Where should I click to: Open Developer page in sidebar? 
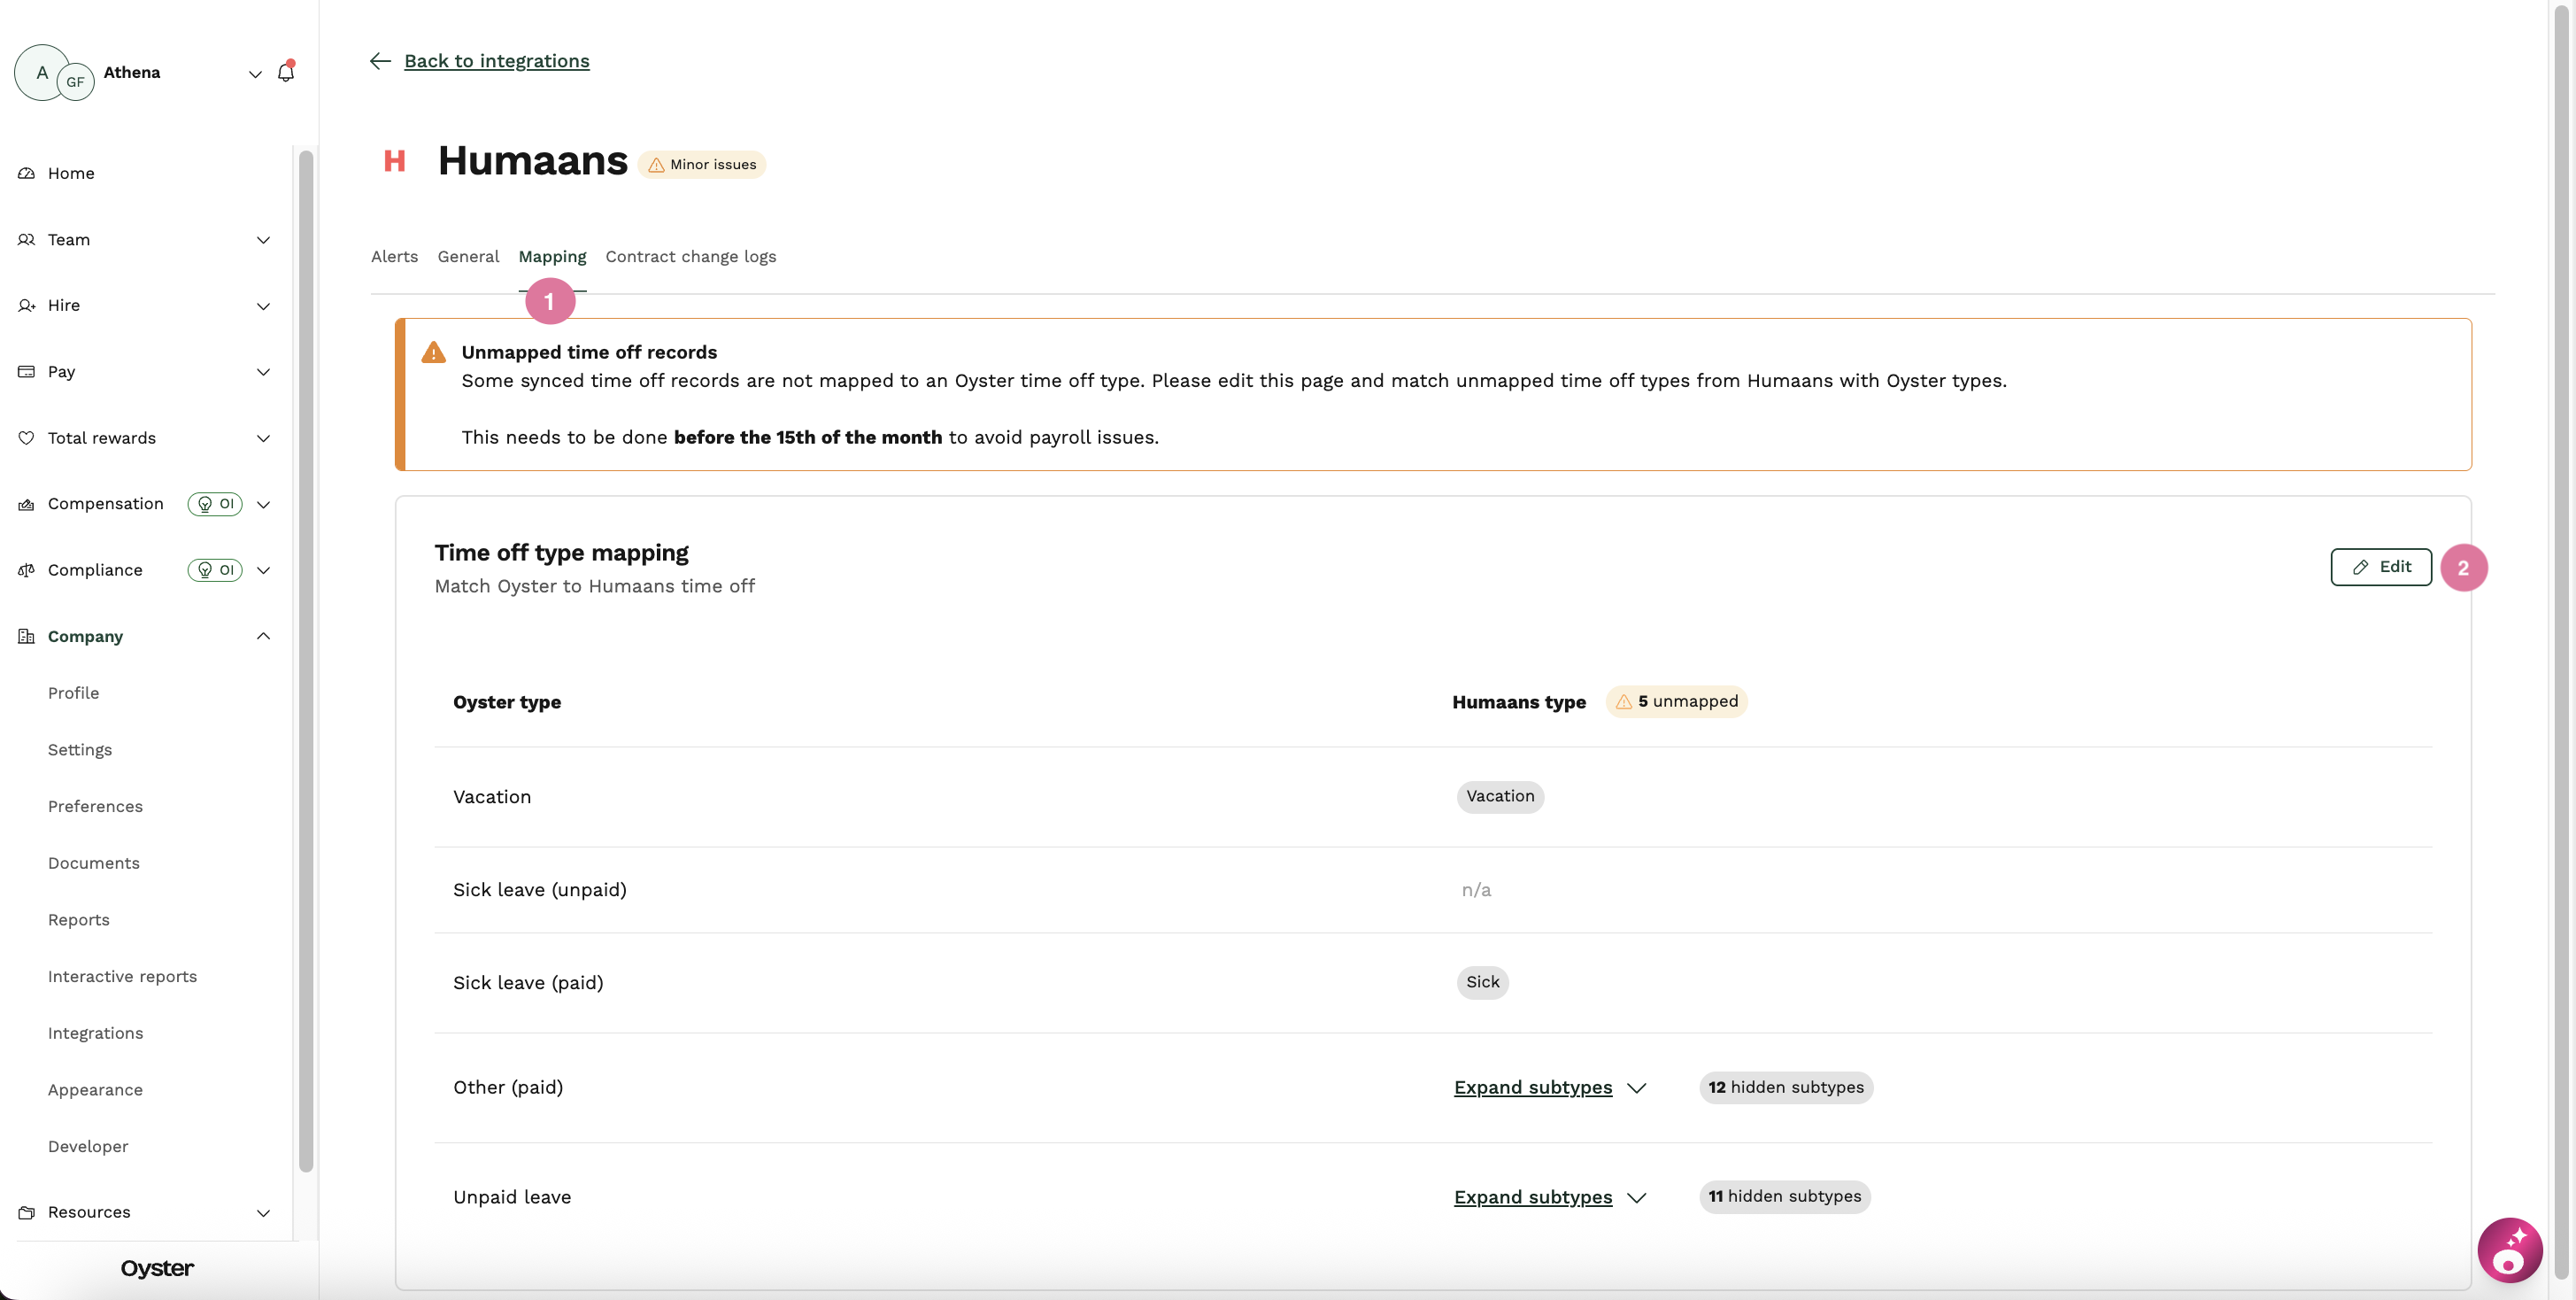[88, 1146]
